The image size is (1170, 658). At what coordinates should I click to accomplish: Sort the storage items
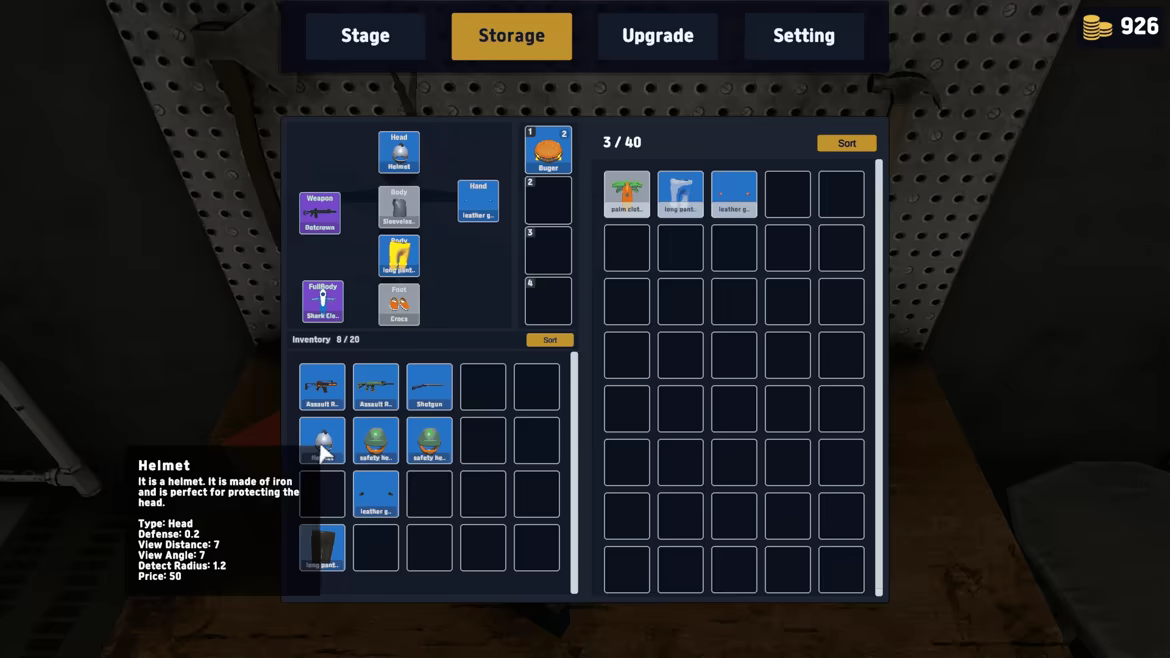click(x=847, y=143)
